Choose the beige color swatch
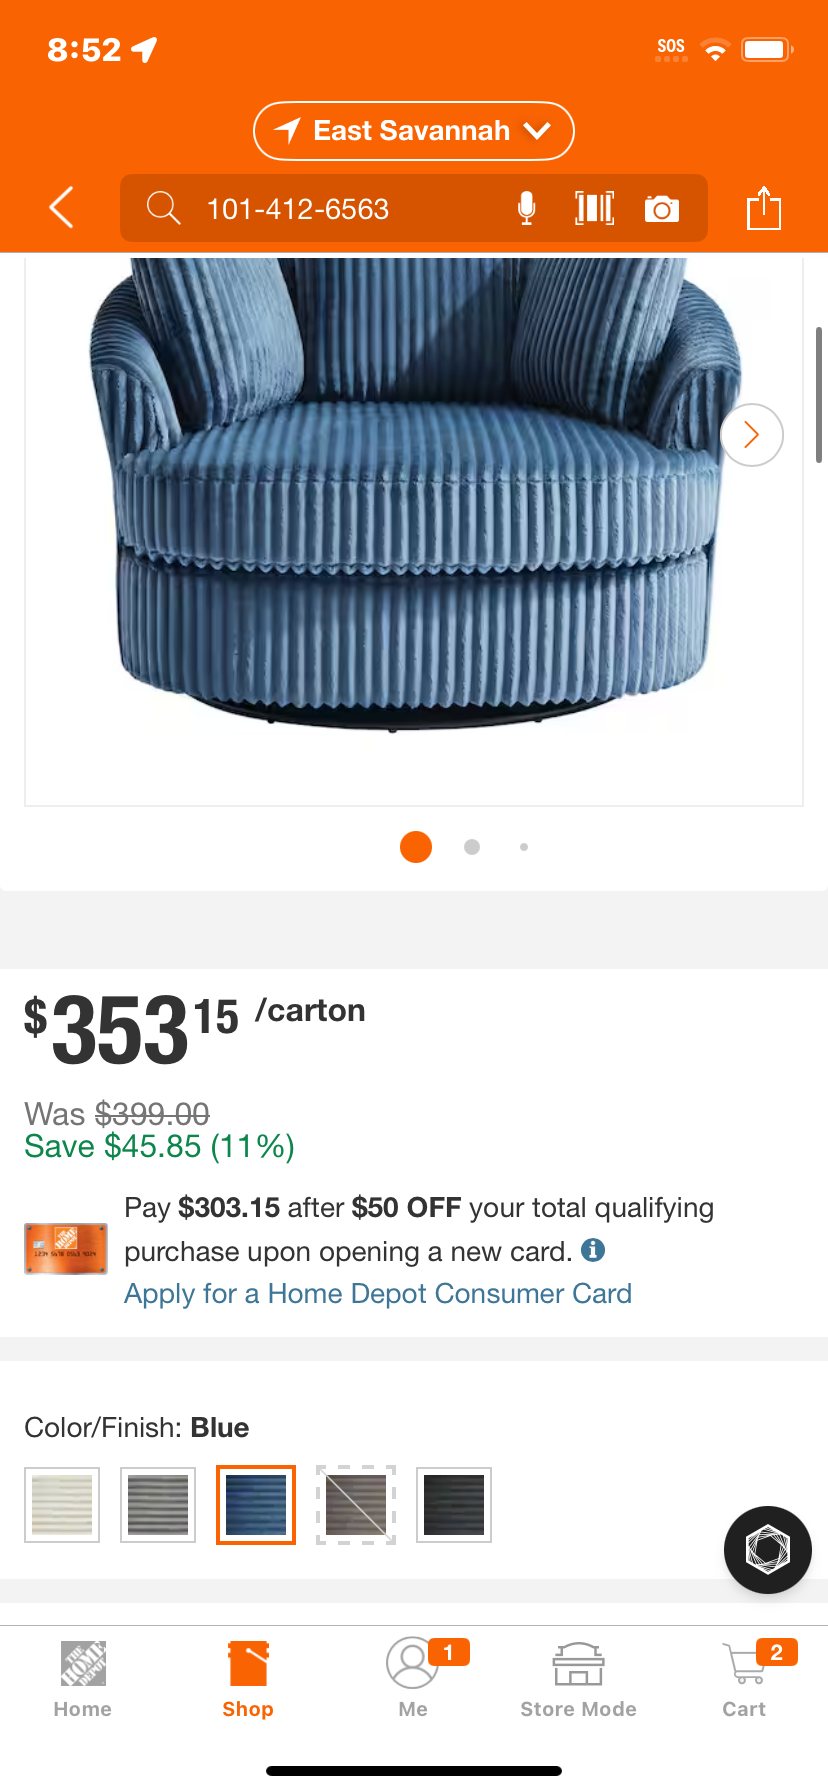 (62, 1505)
